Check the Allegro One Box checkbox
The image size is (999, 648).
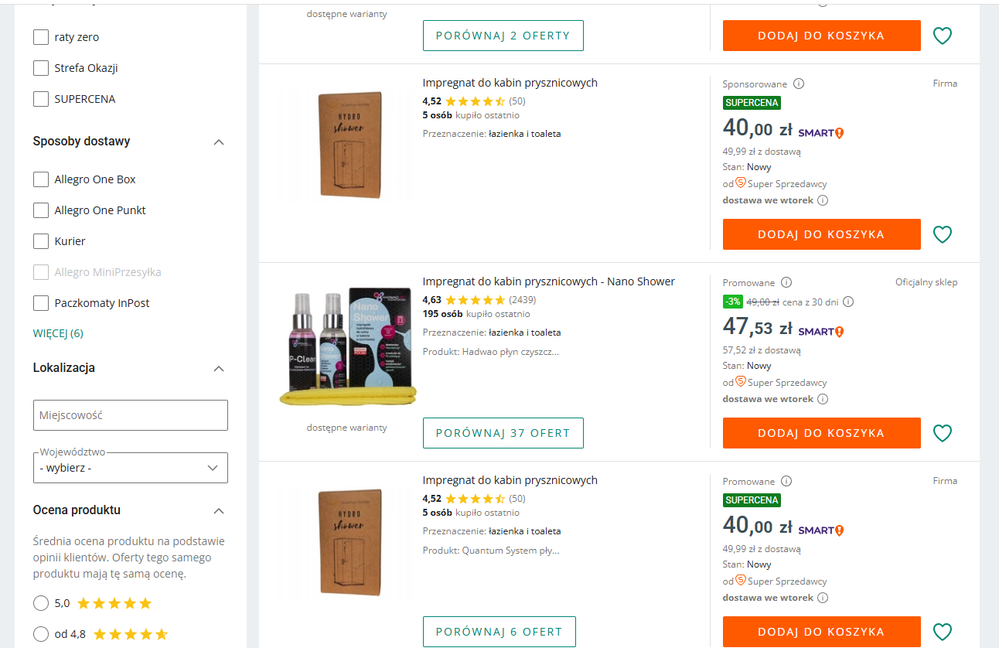41,179
